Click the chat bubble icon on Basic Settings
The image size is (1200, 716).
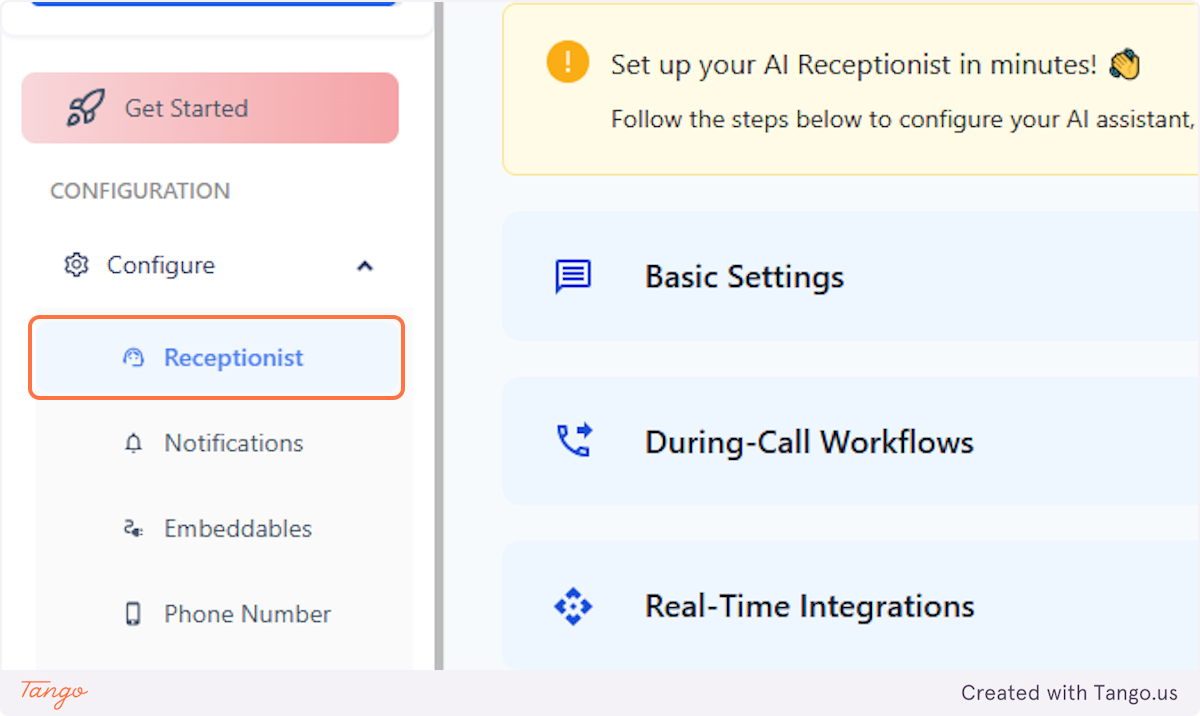pyautogui.click(x=571, y=277)
